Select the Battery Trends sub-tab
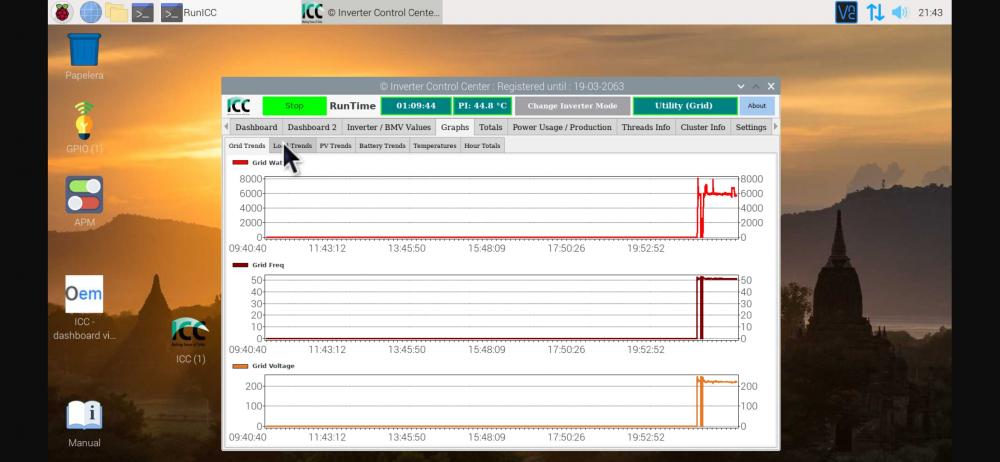The width and height of the screenshot is (1000, 462). pos(382,145)
